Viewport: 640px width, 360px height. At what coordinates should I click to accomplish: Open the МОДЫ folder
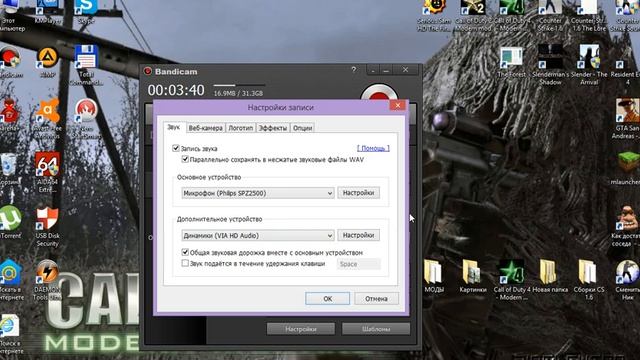pos(433,276)
